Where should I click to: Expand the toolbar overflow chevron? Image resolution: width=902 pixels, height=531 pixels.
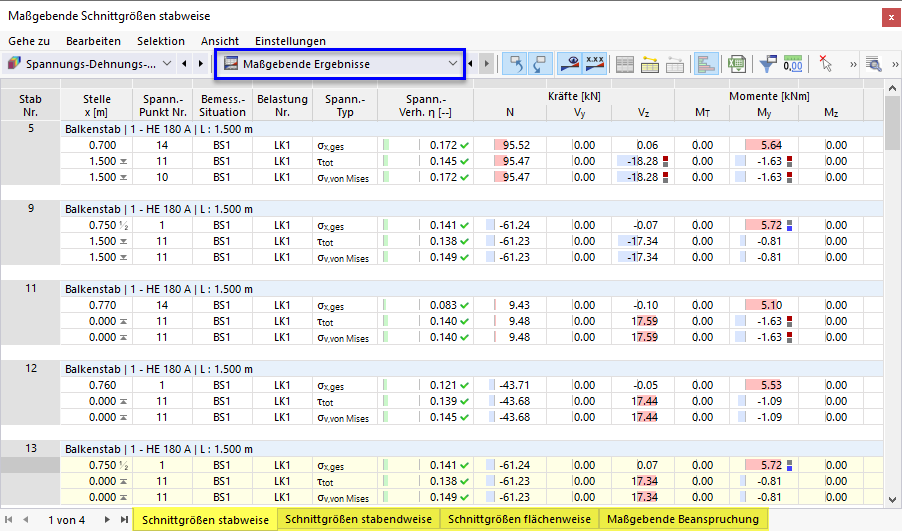(x=853, y=64)
